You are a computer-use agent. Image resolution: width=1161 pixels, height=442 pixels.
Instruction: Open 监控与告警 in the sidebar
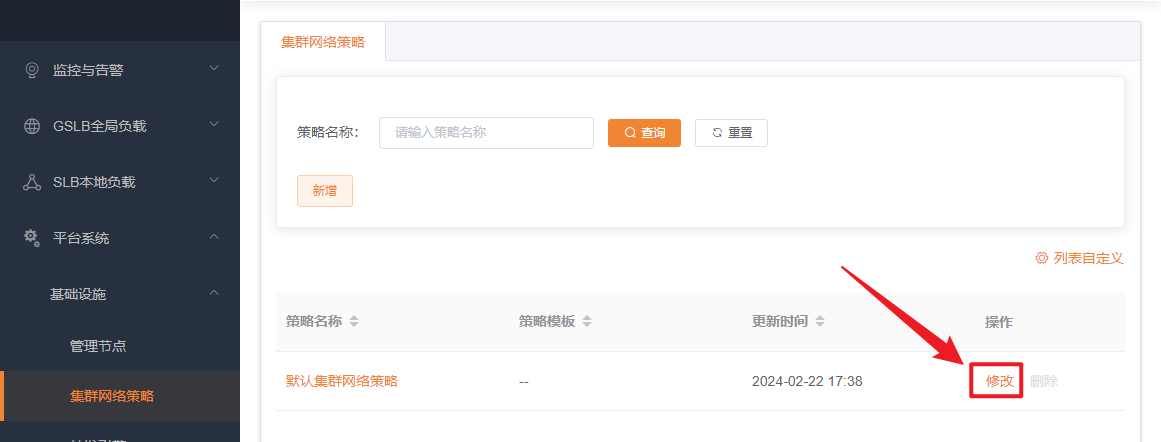point(120,70)
